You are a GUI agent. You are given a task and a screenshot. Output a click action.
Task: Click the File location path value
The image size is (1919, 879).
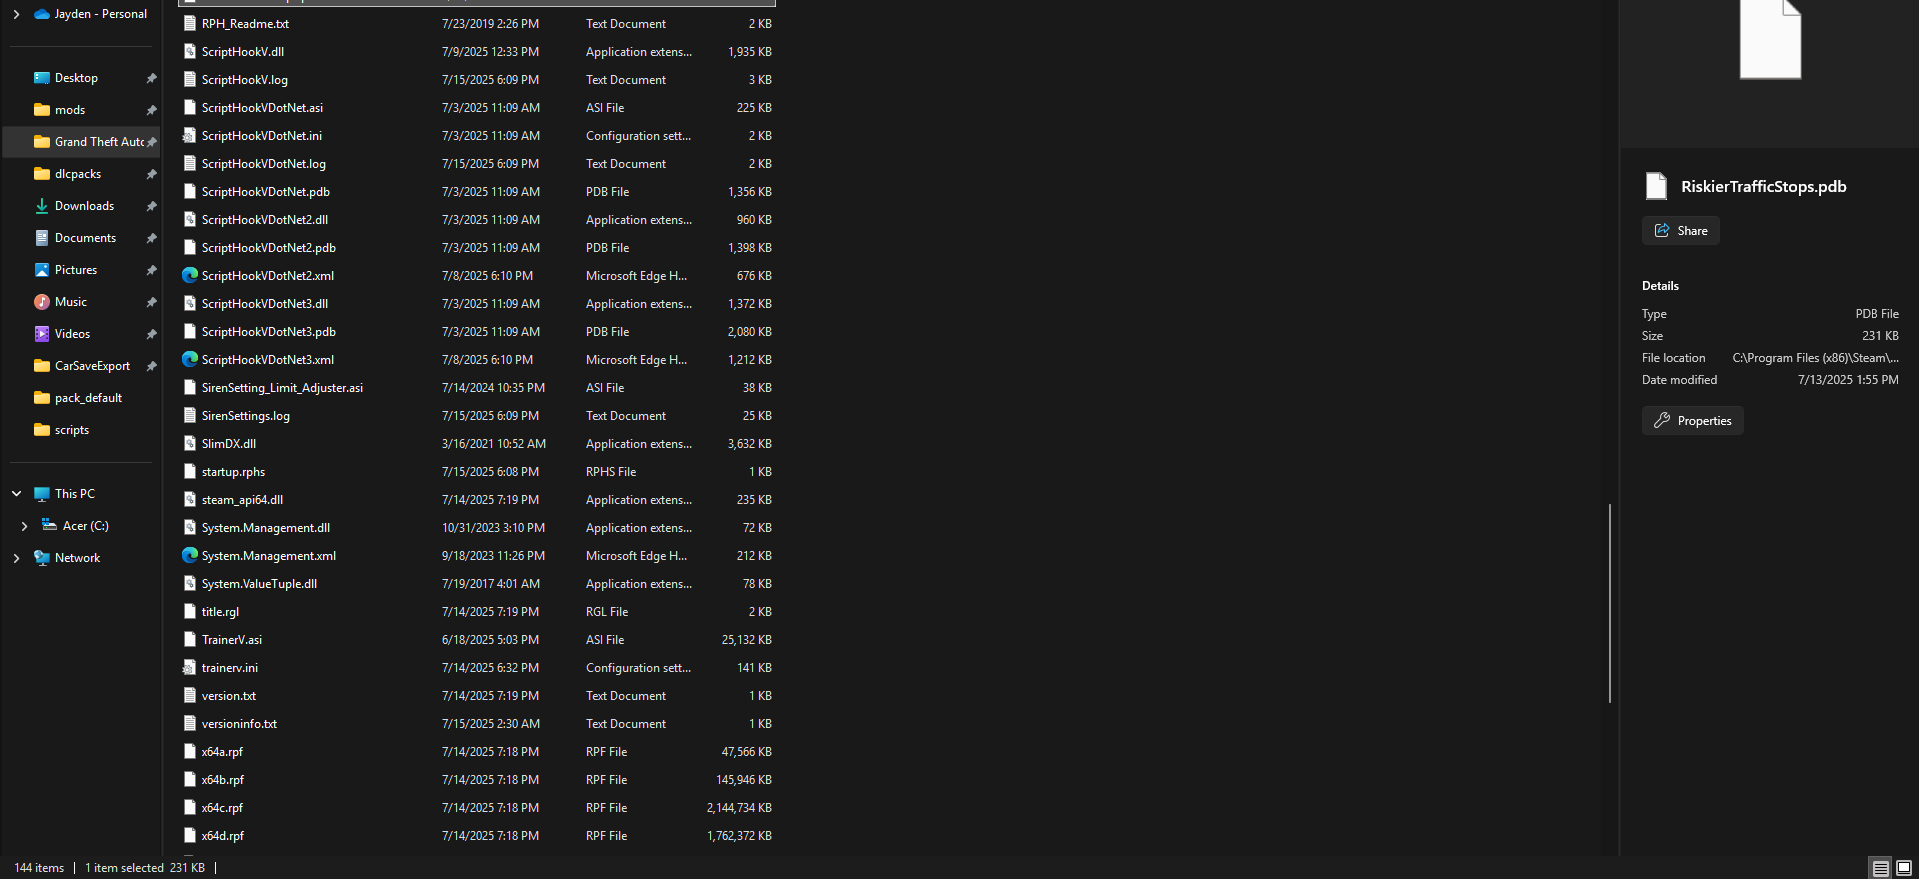[1815, 358]
